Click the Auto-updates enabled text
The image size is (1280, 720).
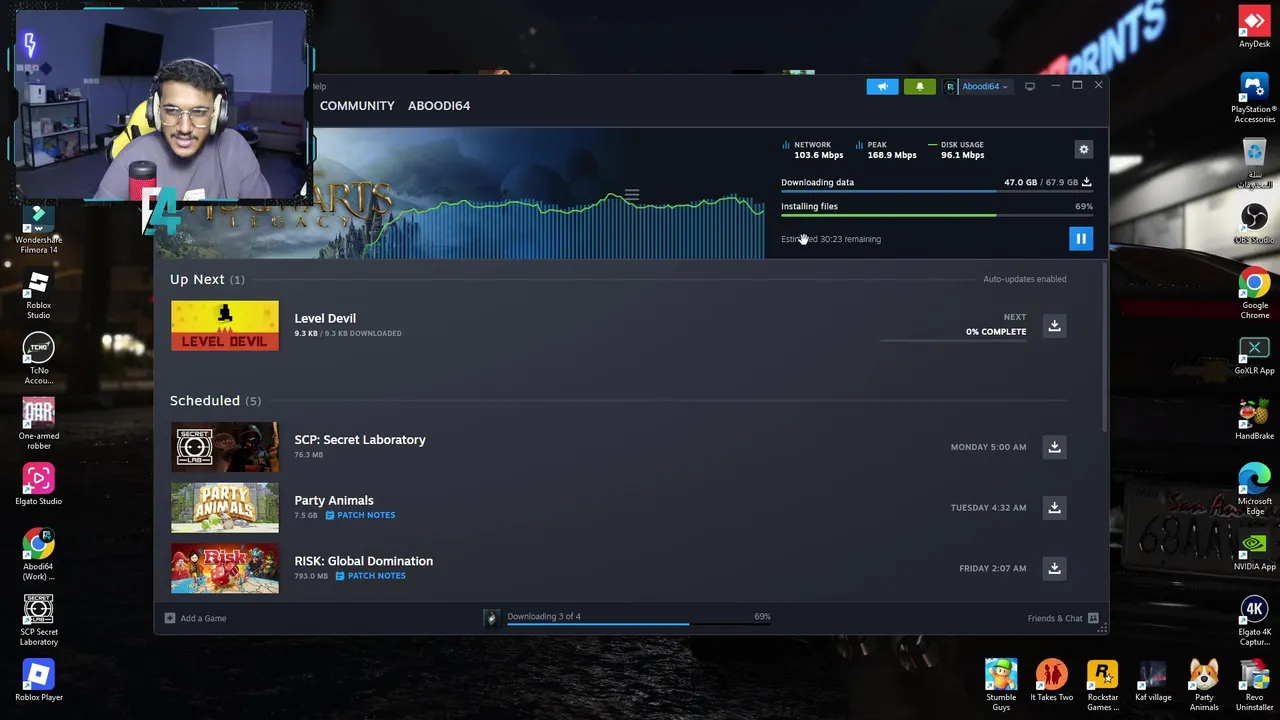click(1024, 279)
